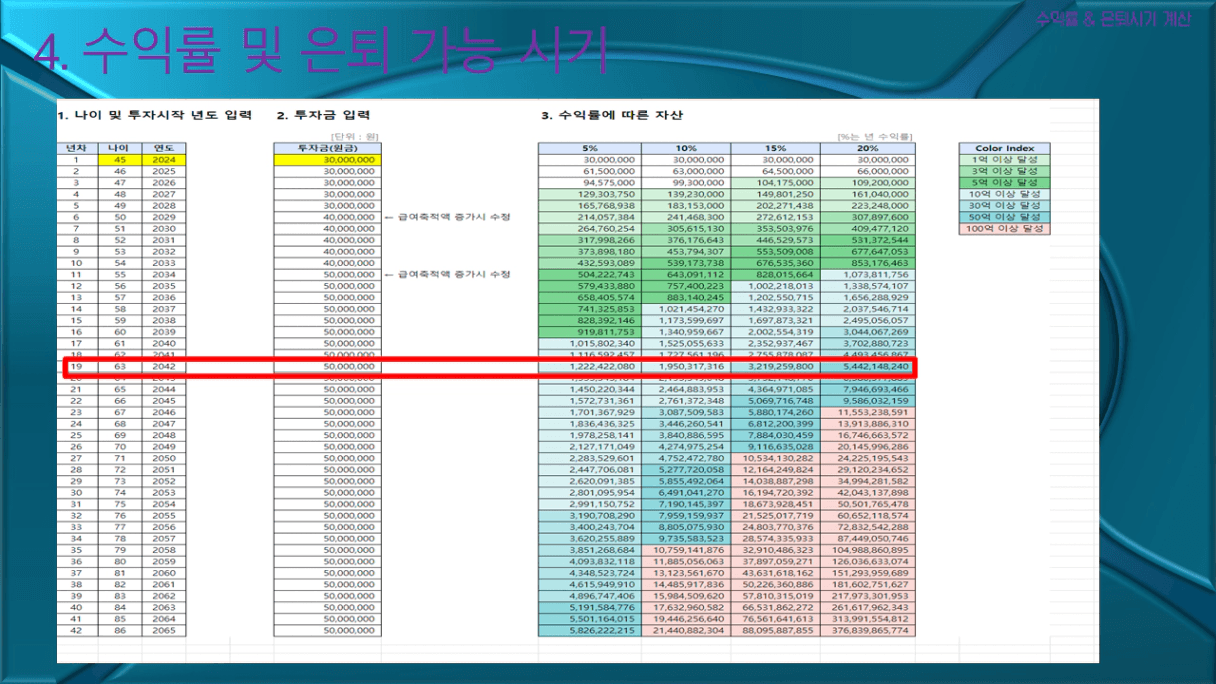1216x684 pixels.
Task: Select the cell '214,057,384'
Action: pyautogui.click(x=590, y=217)
